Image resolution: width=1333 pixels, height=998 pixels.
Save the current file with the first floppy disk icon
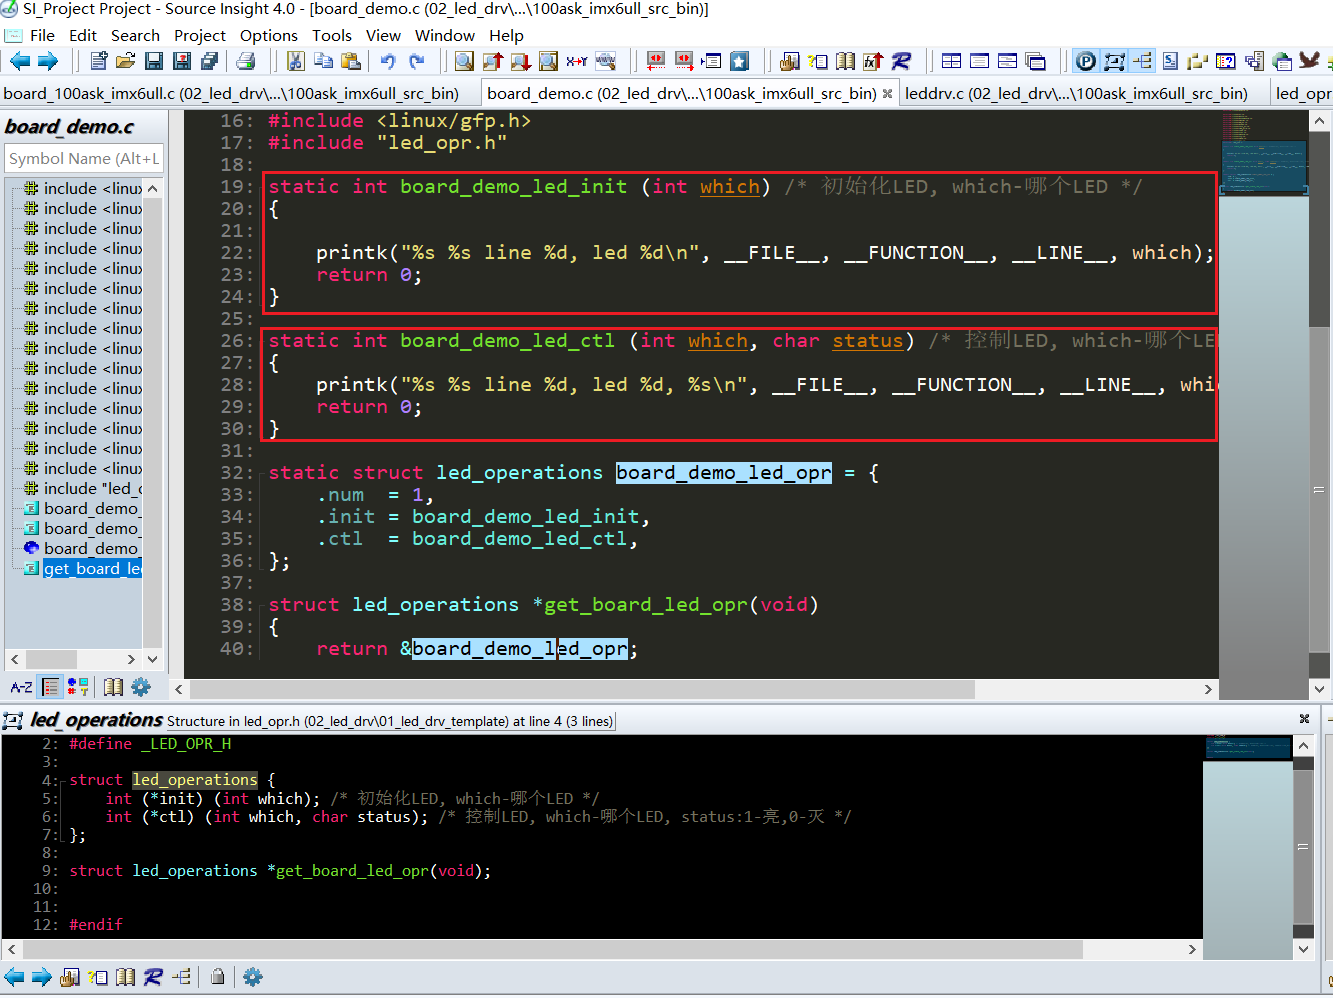click(x=153, y=61)
